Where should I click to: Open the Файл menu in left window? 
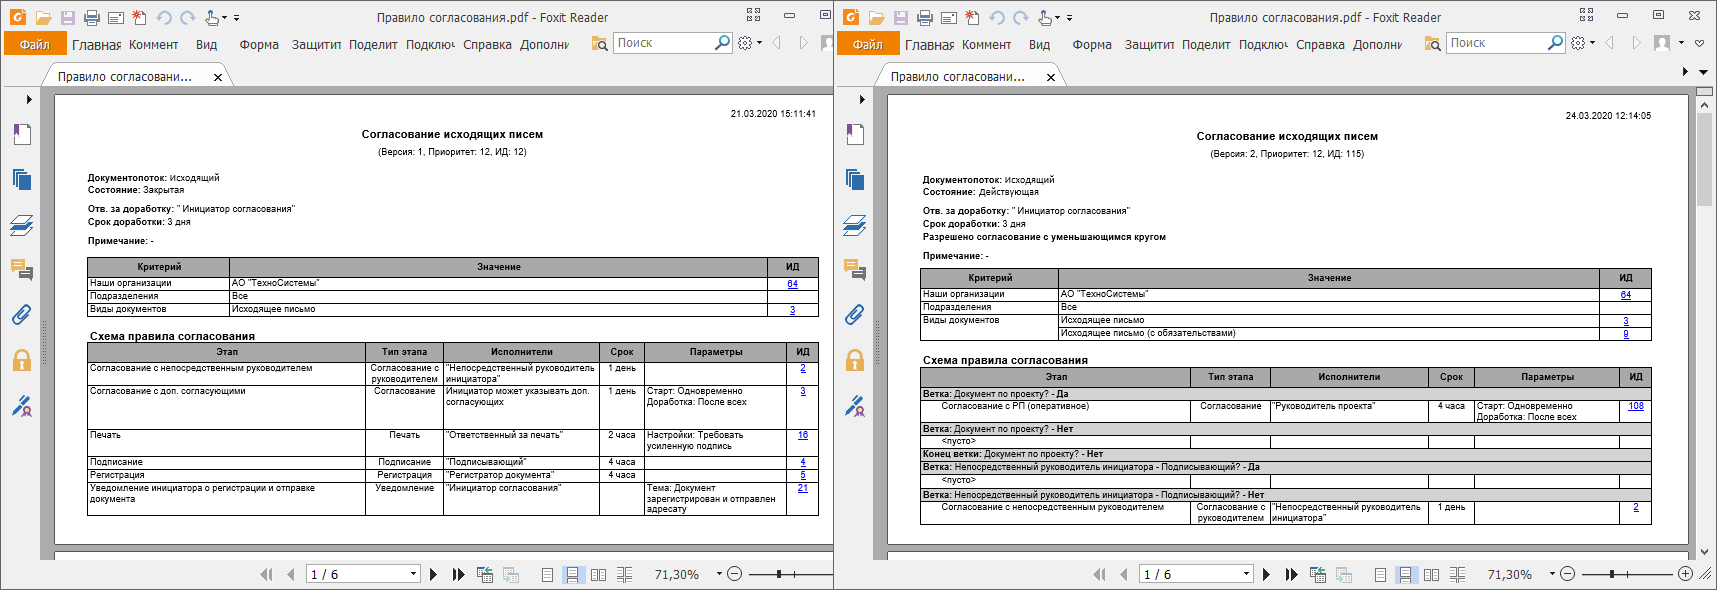point(35,44)
